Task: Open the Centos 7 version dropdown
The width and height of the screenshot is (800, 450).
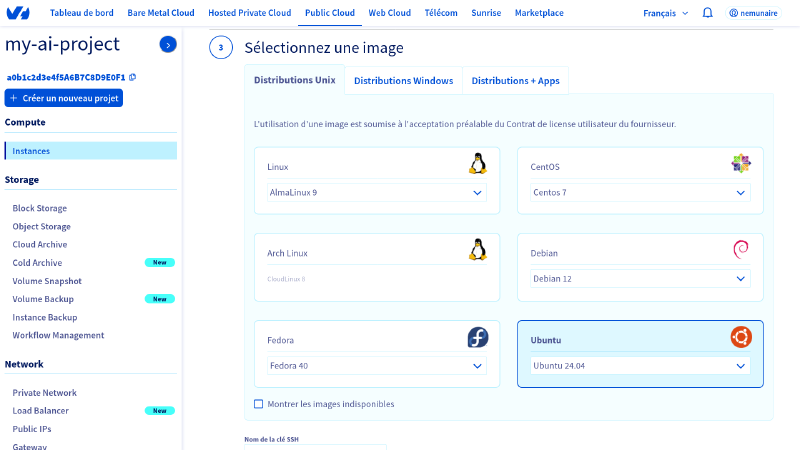Action: (x=640, y=193)
